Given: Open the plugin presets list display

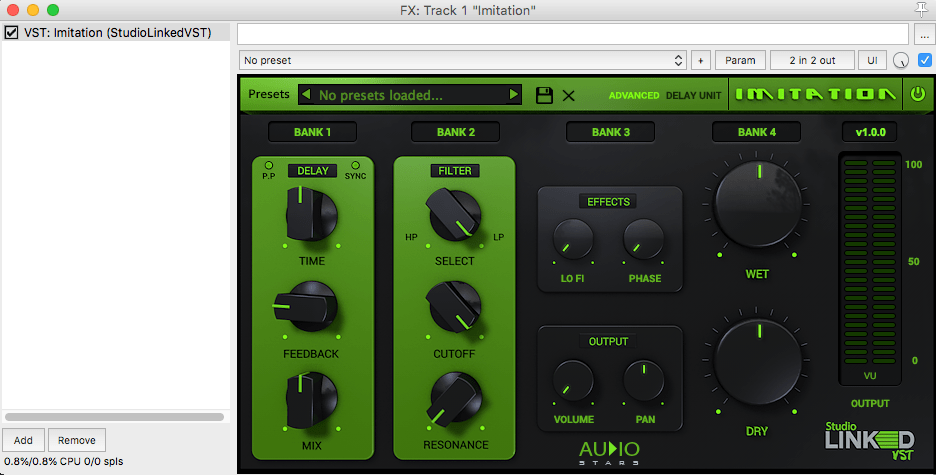Looking at the screenshot, I should [410, 95].
